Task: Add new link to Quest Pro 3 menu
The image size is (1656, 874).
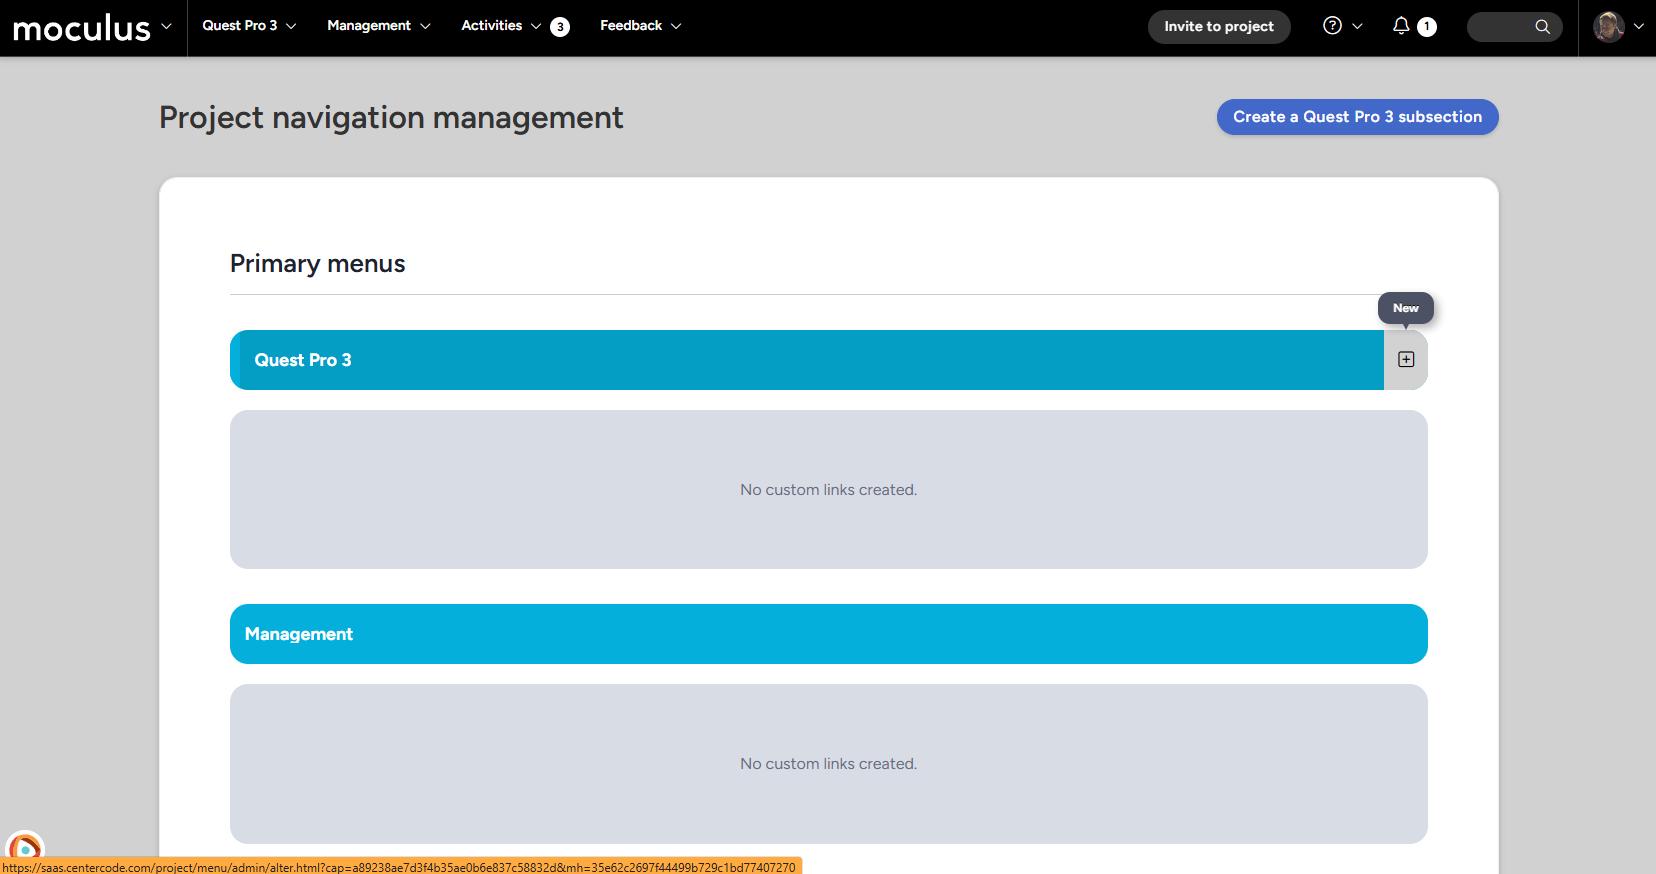Action: [x=1406, y=359]
